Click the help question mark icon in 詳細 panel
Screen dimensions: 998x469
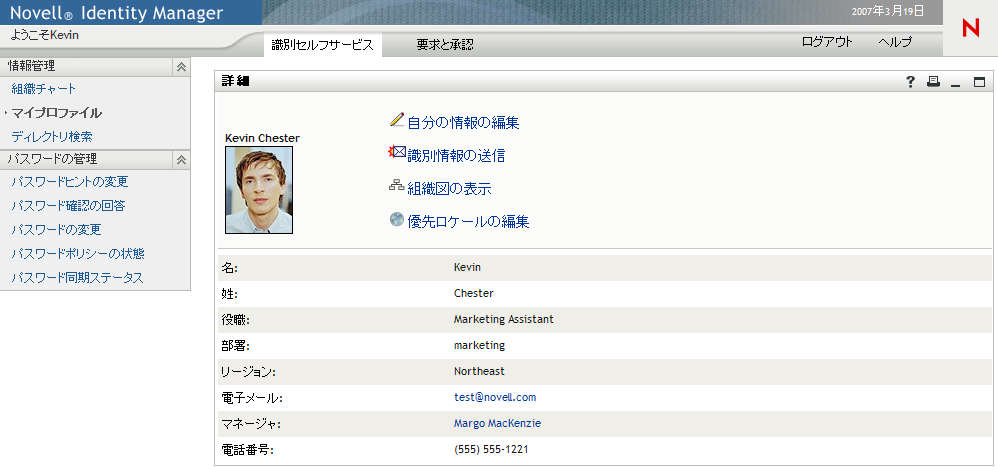pos(911,81)
